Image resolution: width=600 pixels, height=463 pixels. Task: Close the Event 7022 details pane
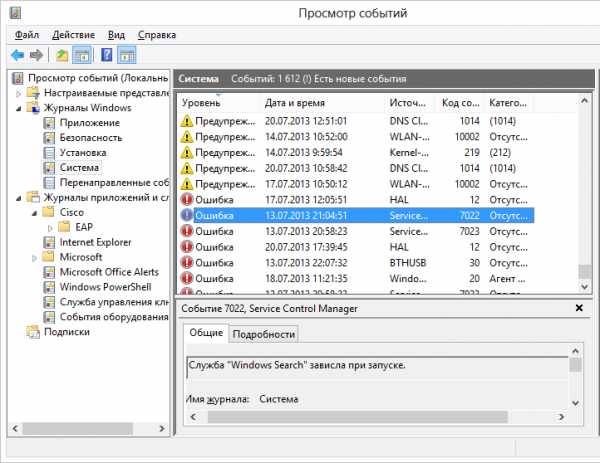point(579,309)
